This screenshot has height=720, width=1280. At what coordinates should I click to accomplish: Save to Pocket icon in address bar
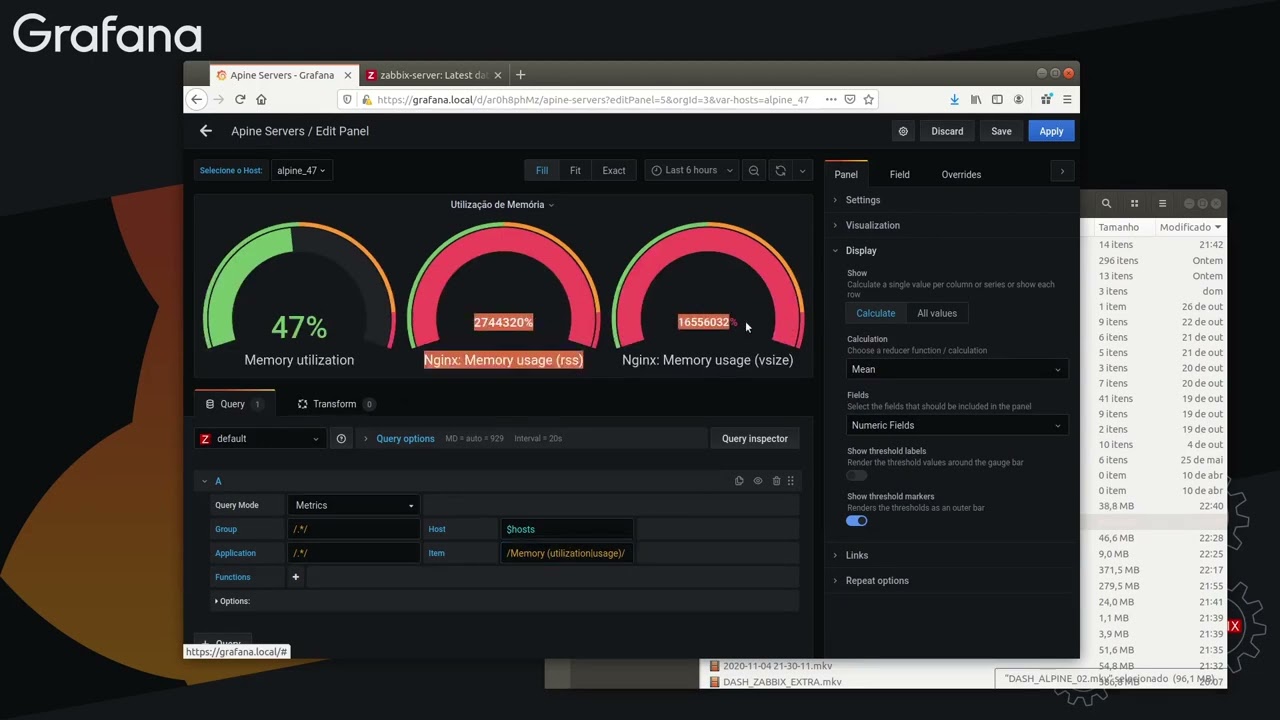[x=850, y=99]
